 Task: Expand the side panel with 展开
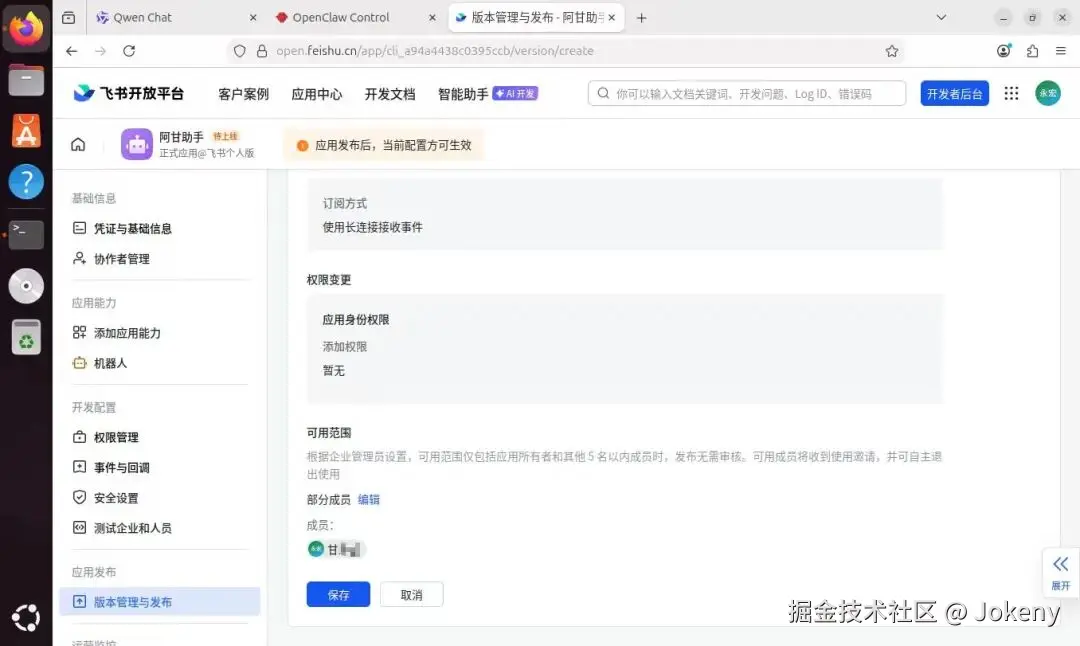[1061, 573]
